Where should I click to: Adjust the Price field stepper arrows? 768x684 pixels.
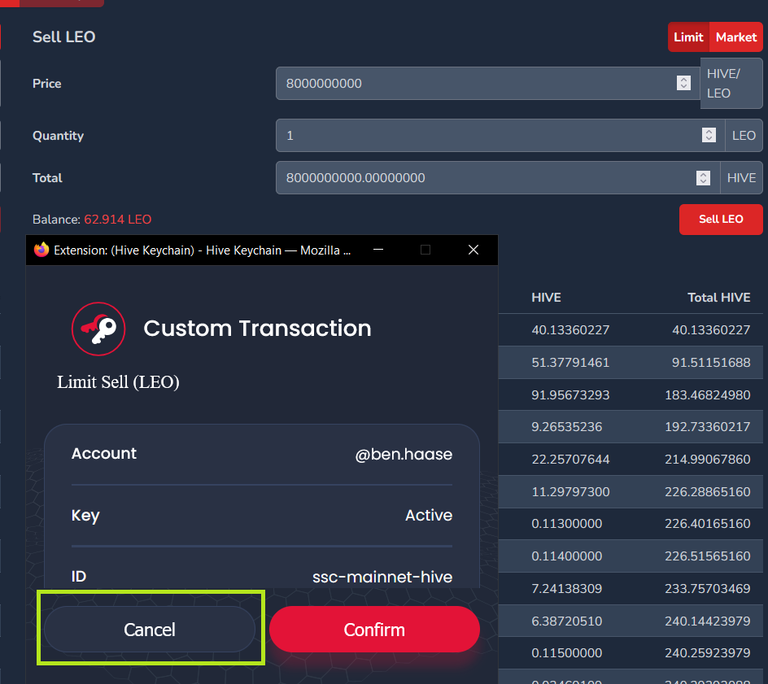[684, 83]
